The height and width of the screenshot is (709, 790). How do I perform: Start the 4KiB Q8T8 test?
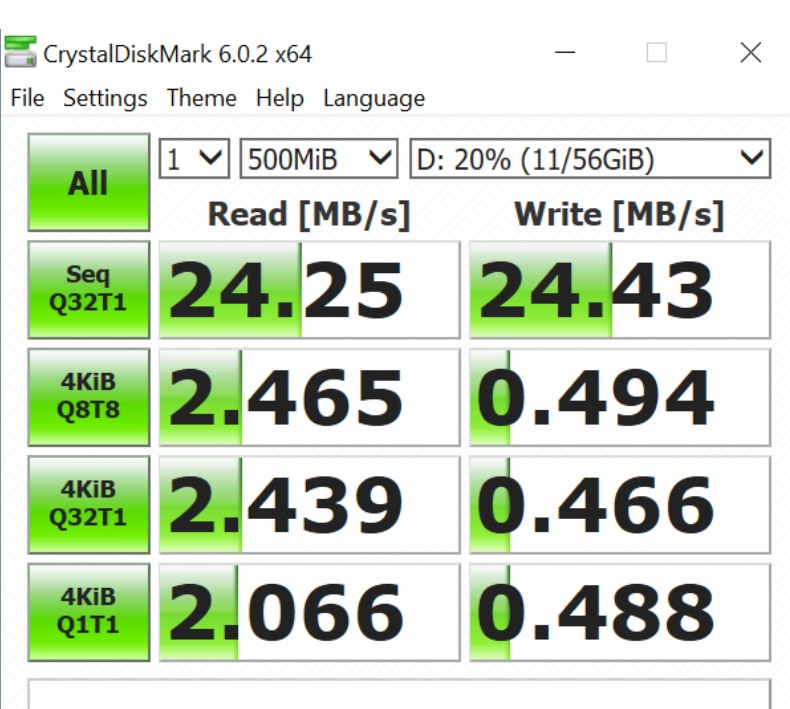pyautogui.click(x=88, y=397)
